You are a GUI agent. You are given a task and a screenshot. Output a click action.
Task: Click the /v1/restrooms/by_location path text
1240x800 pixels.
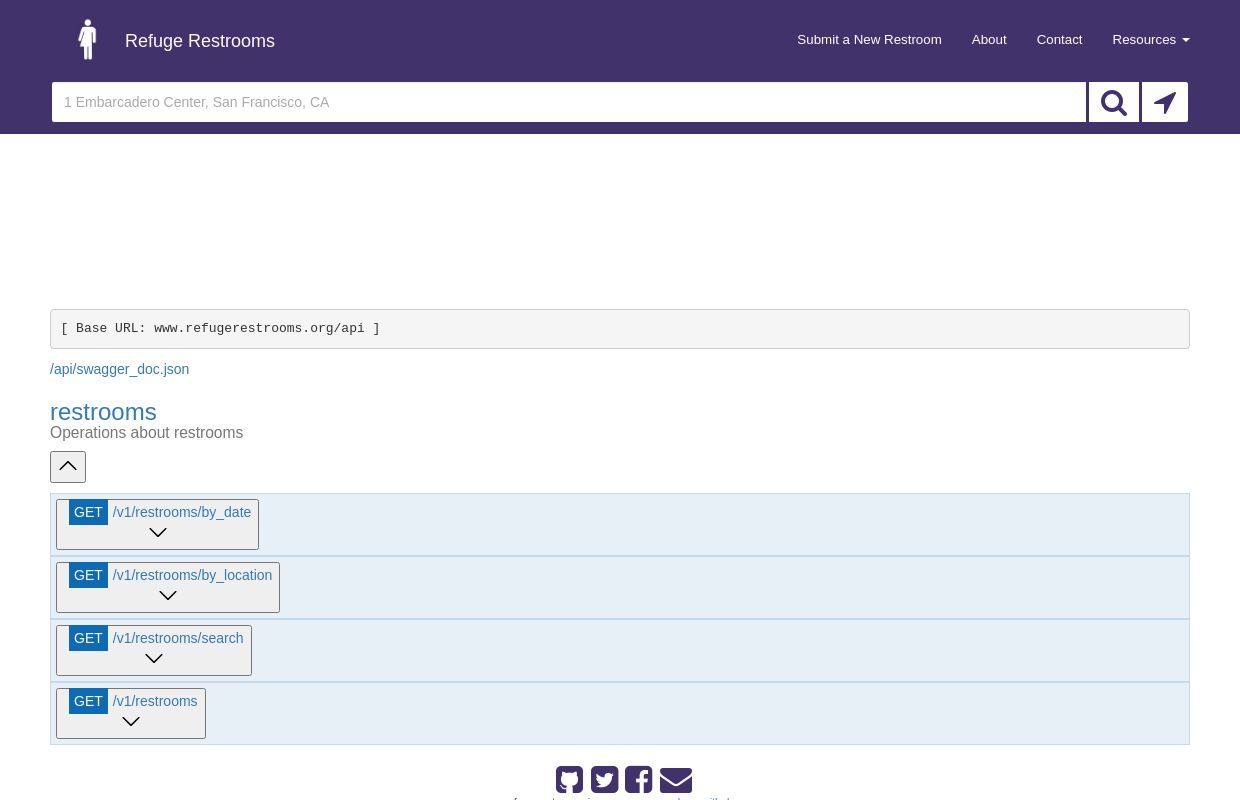[x=192, y=575]
